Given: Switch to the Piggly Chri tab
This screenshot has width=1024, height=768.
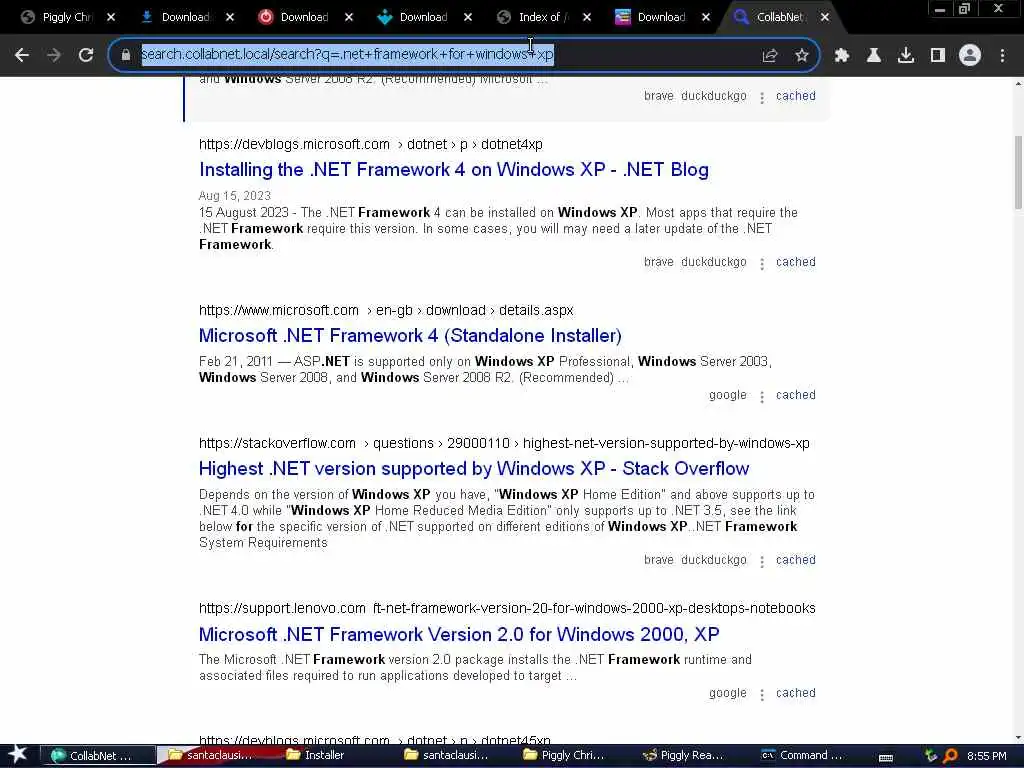Looking at the screenshot, I should click(x=57, y=17).
